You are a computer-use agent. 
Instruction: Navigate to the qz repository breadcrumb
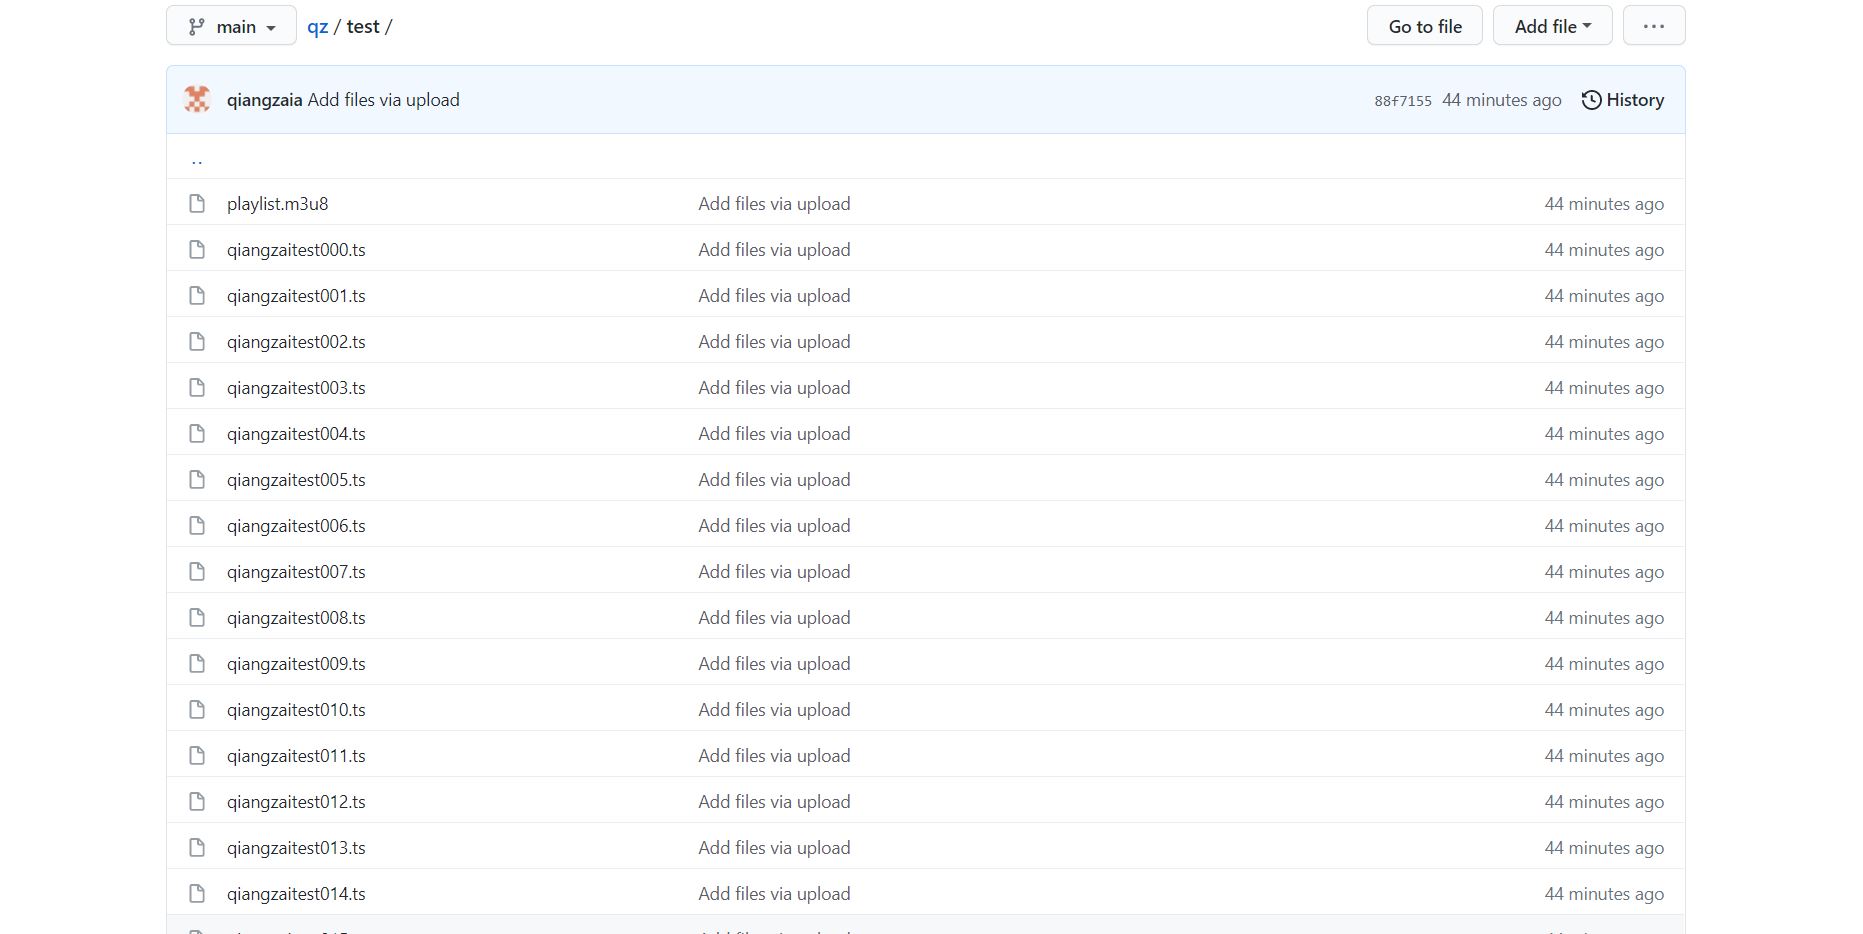(317, 27)
